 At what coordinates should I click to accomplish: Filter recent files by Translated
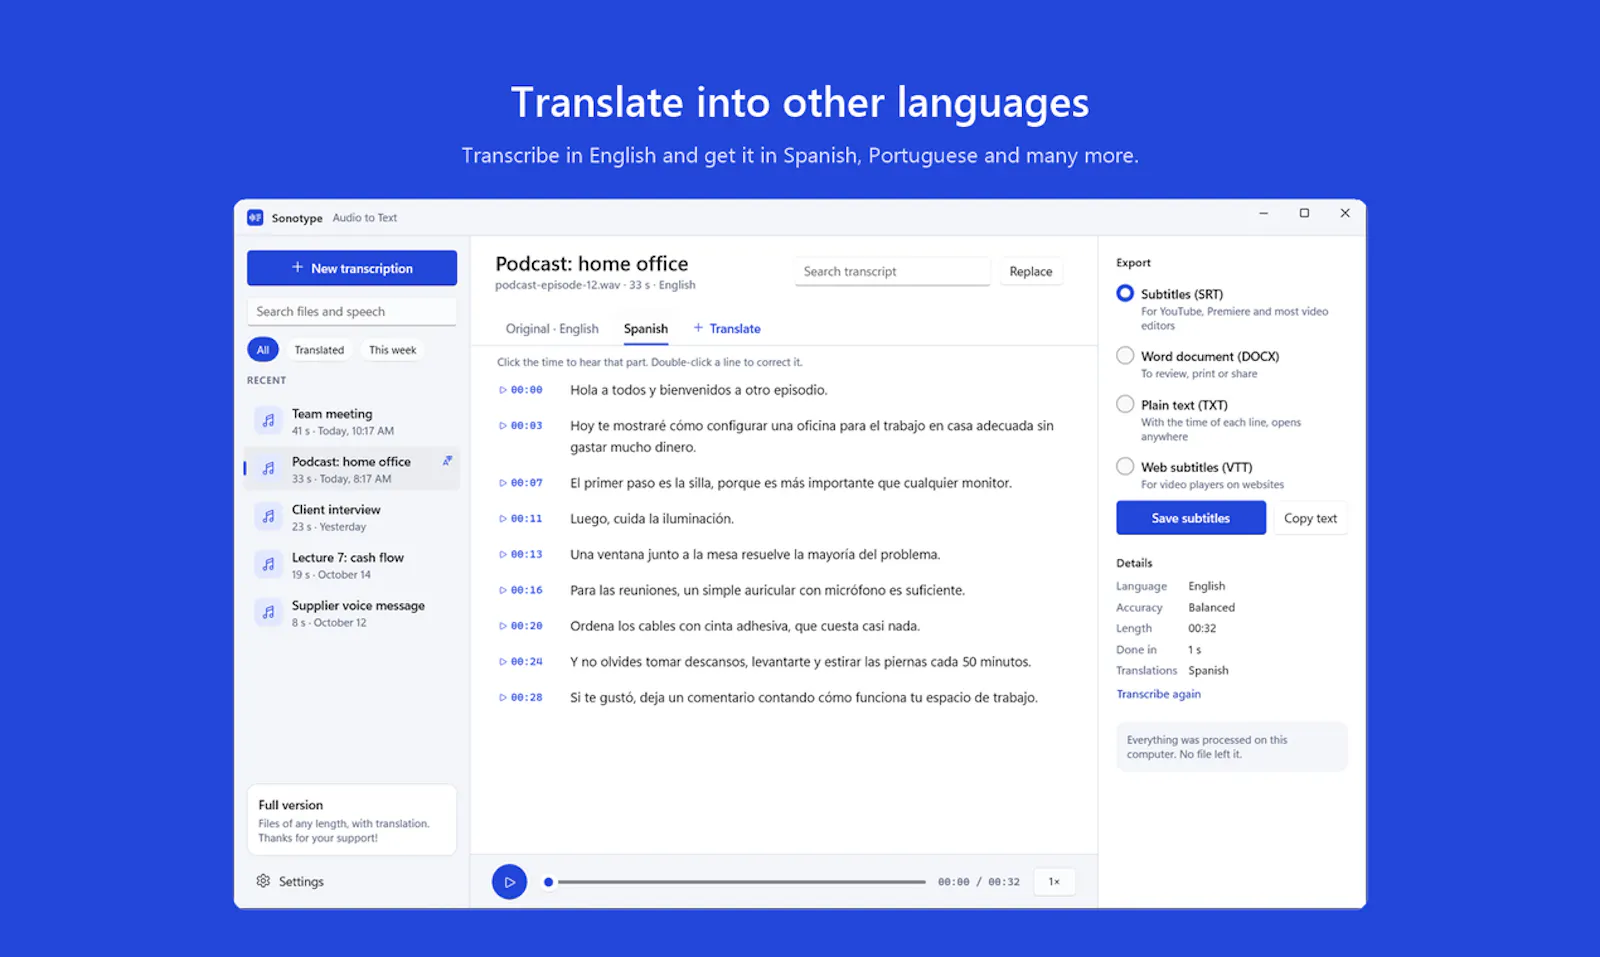[319, 350]
